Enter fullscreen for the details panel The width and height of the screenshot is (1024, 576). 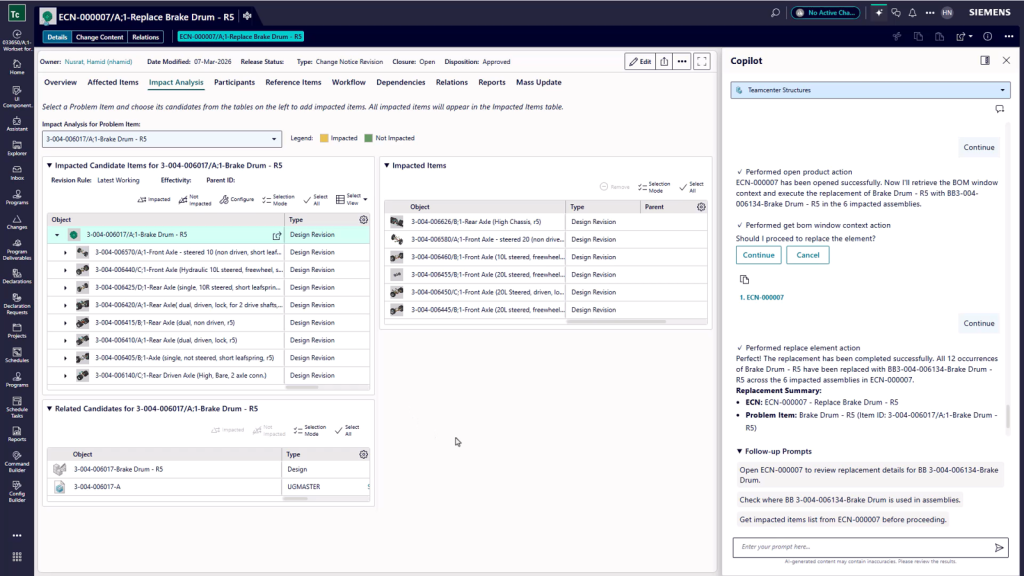tap(702, 61)
